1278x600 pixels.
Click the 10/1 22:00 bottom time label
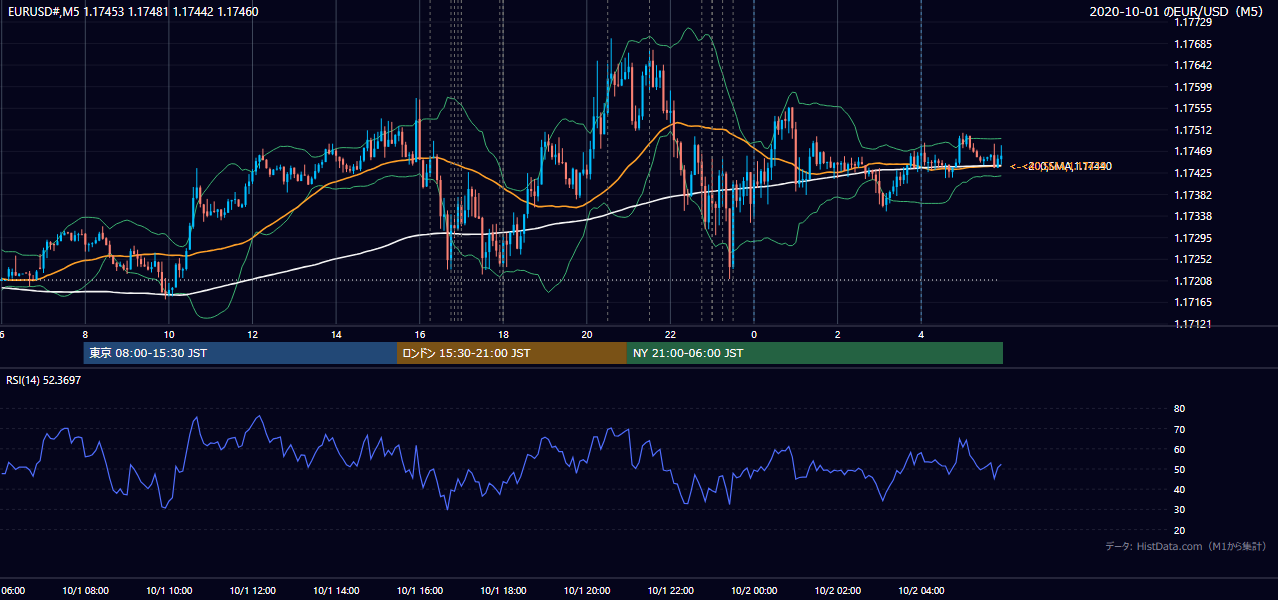pos(670,591)
